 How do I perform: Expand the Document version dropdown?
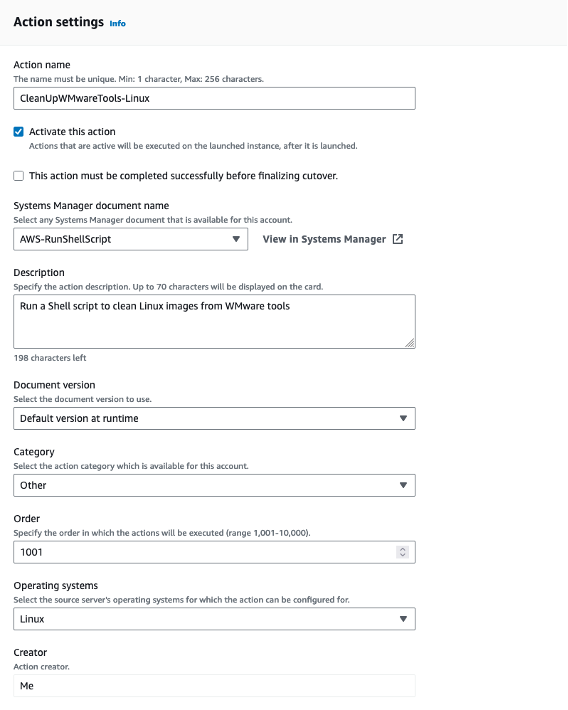(214, 418)
